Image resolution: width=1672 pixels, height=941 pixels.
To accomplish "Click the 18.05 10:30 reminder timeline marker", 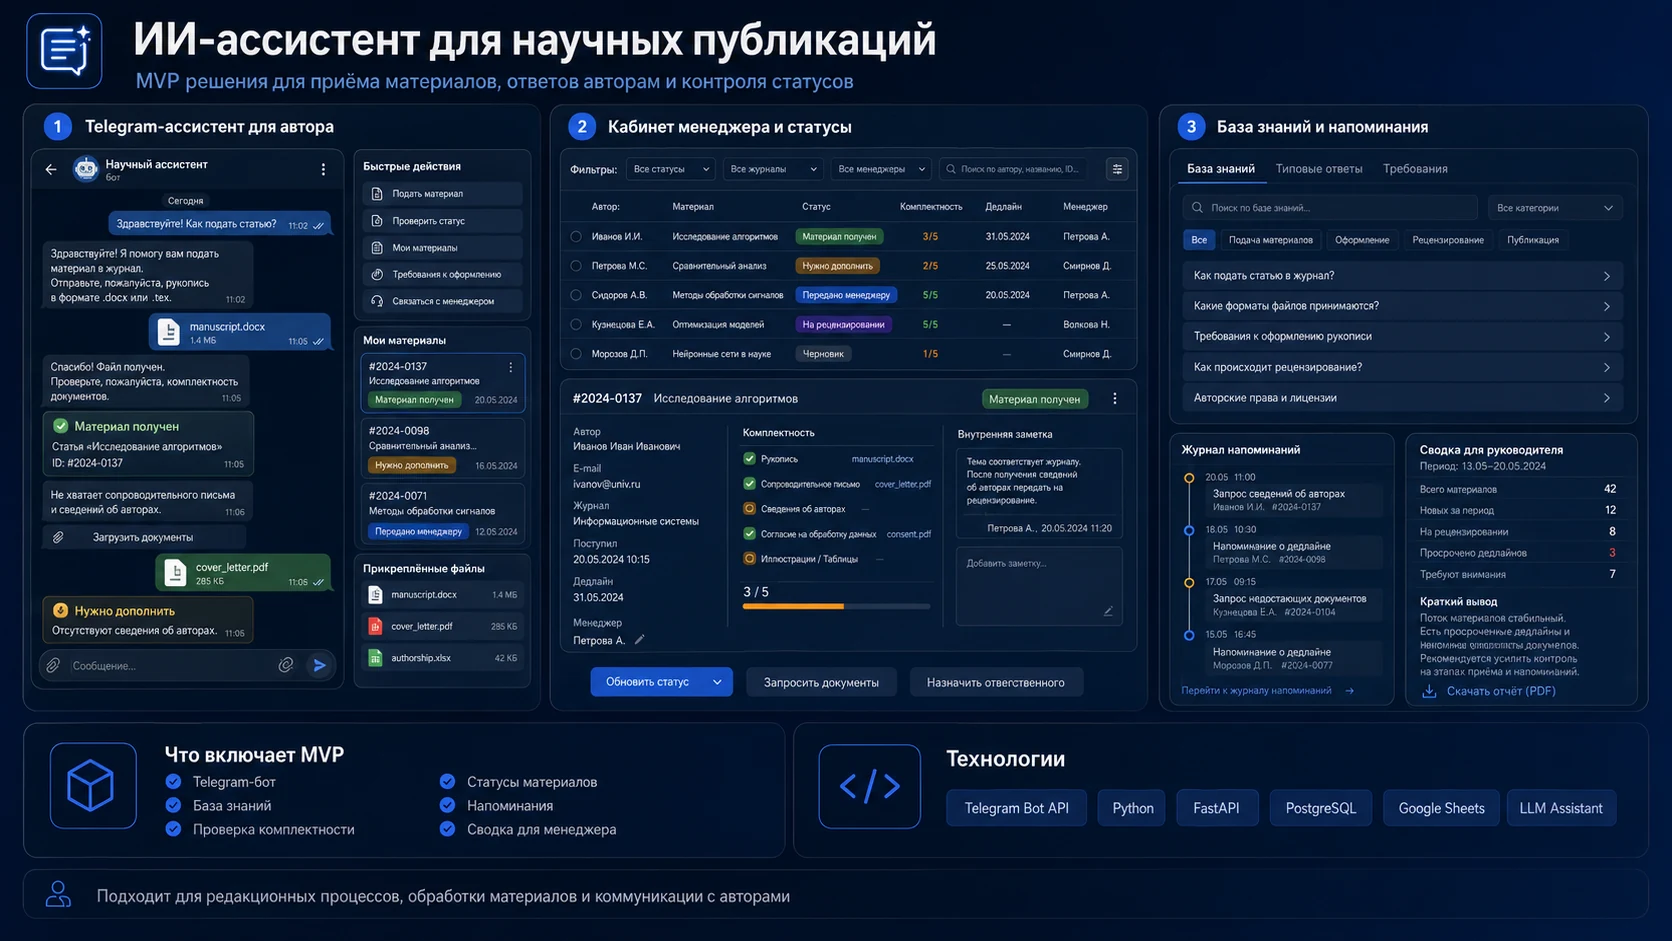I will 1189,531.
